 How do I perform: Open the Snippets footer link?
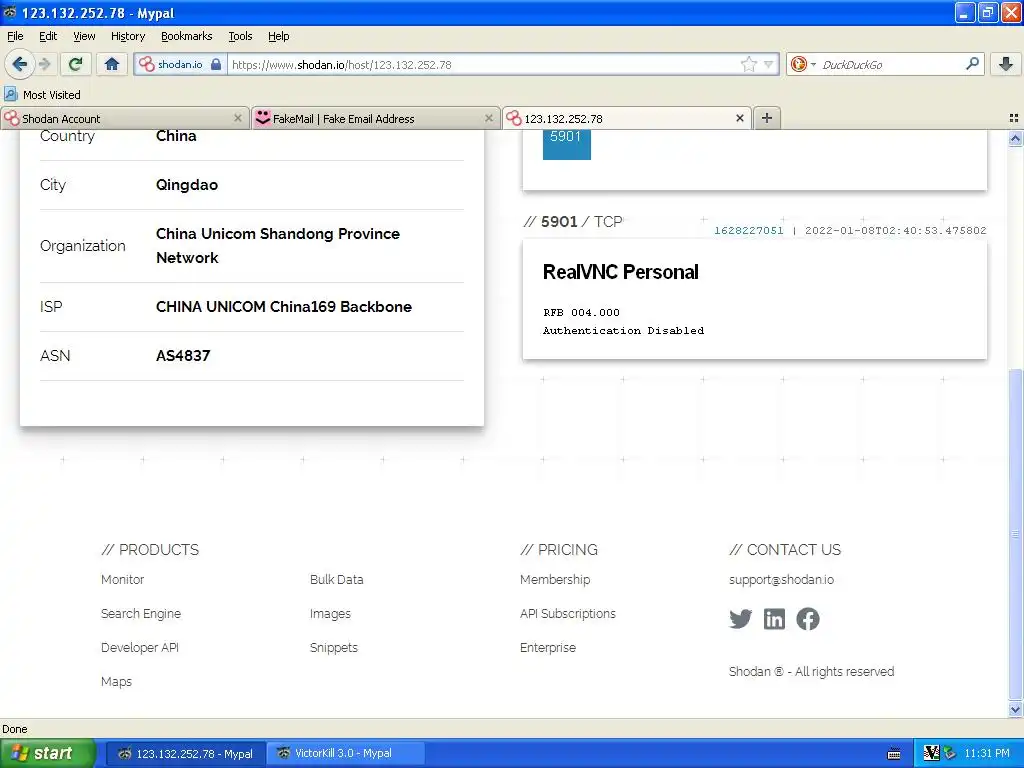coord(334,647)
